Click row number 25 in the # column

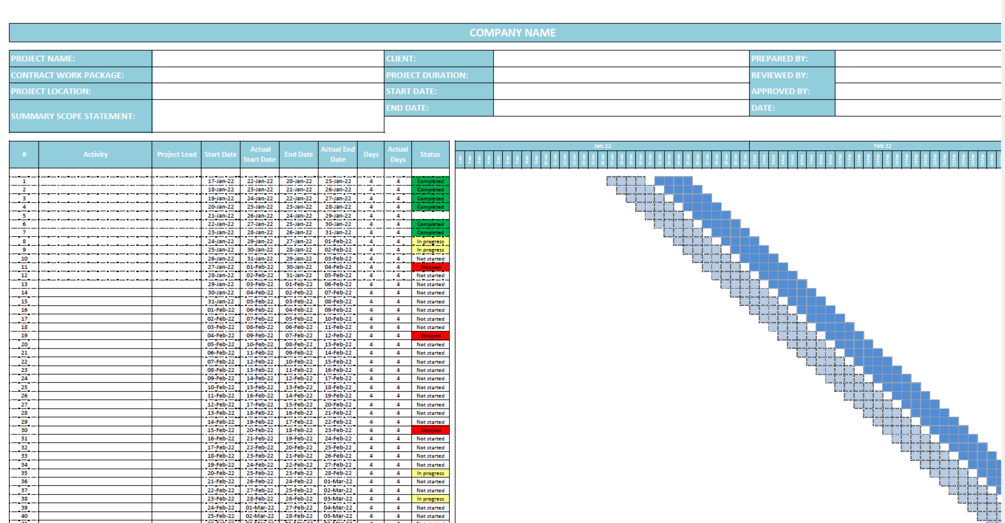click(24, 387)
